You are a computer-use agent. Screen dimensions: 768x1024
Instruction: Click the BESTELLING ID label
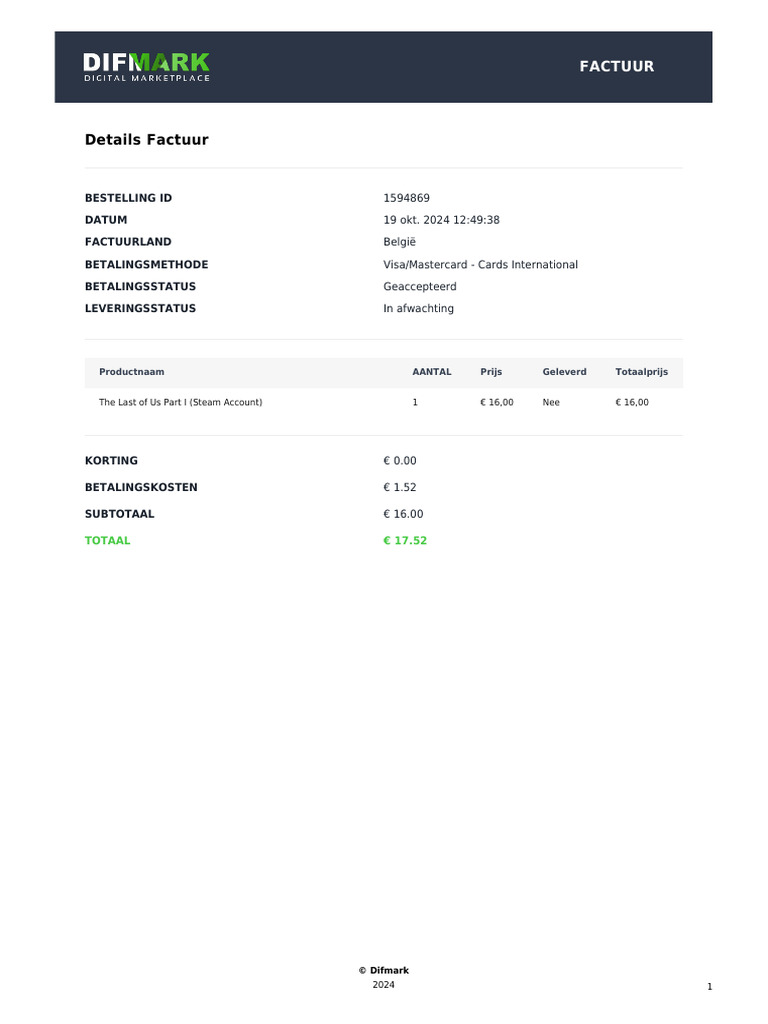(129, 198)
